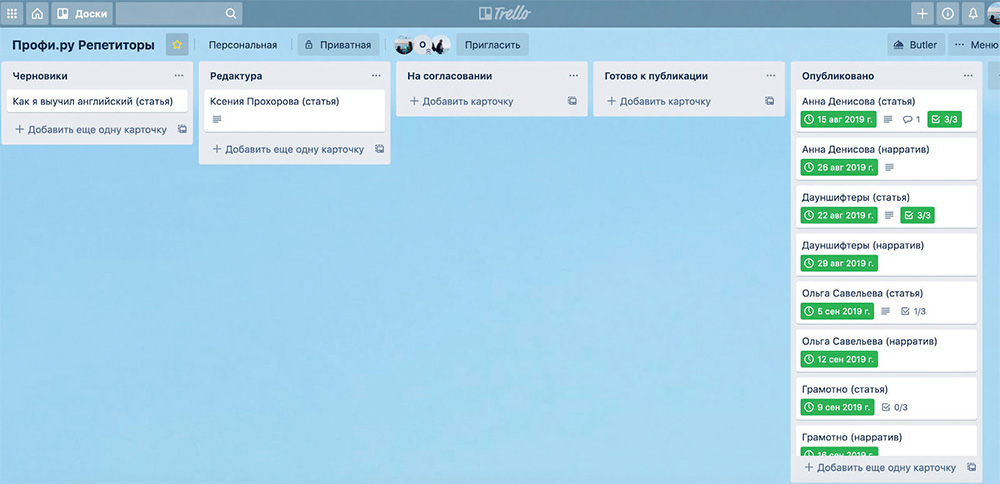Click the create plus icon in header
The height and width of the screenshot is (484, 1000).
point(922,14)
